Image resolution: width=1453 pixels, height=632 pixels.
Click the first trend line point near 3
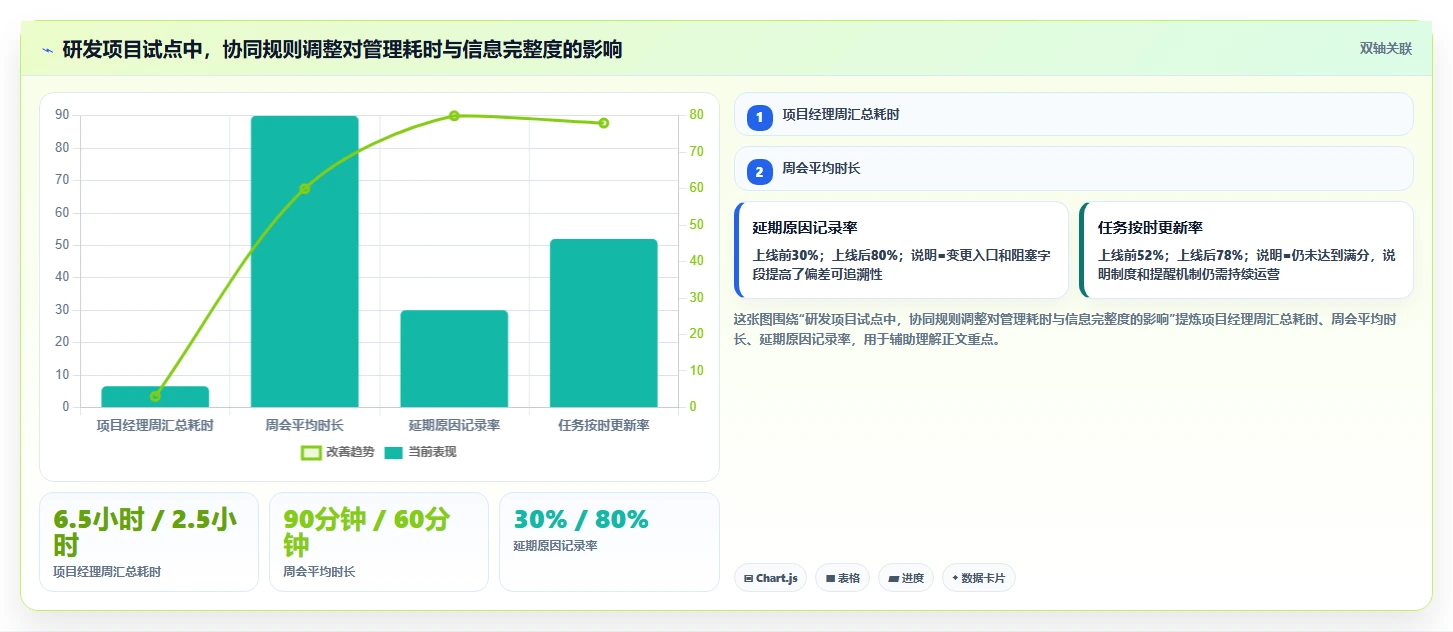(155, 396)
